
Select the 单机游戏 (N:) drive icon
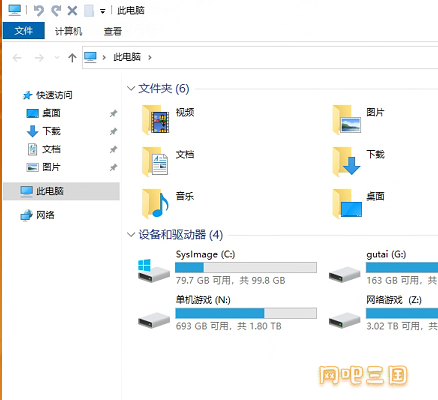click(x=154, y=321)
